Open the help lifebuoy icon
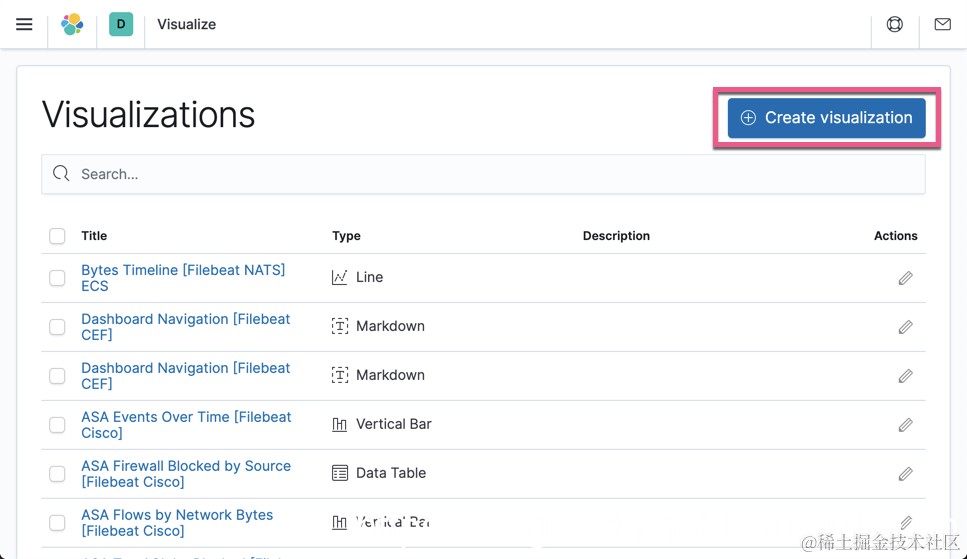 coord(895,24)
